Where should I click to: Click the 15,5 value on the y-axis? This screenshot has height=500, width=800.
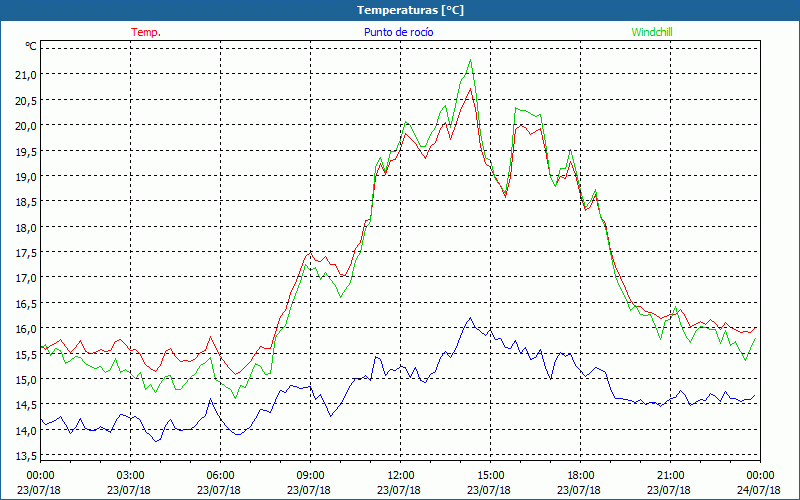click(26, 355)
